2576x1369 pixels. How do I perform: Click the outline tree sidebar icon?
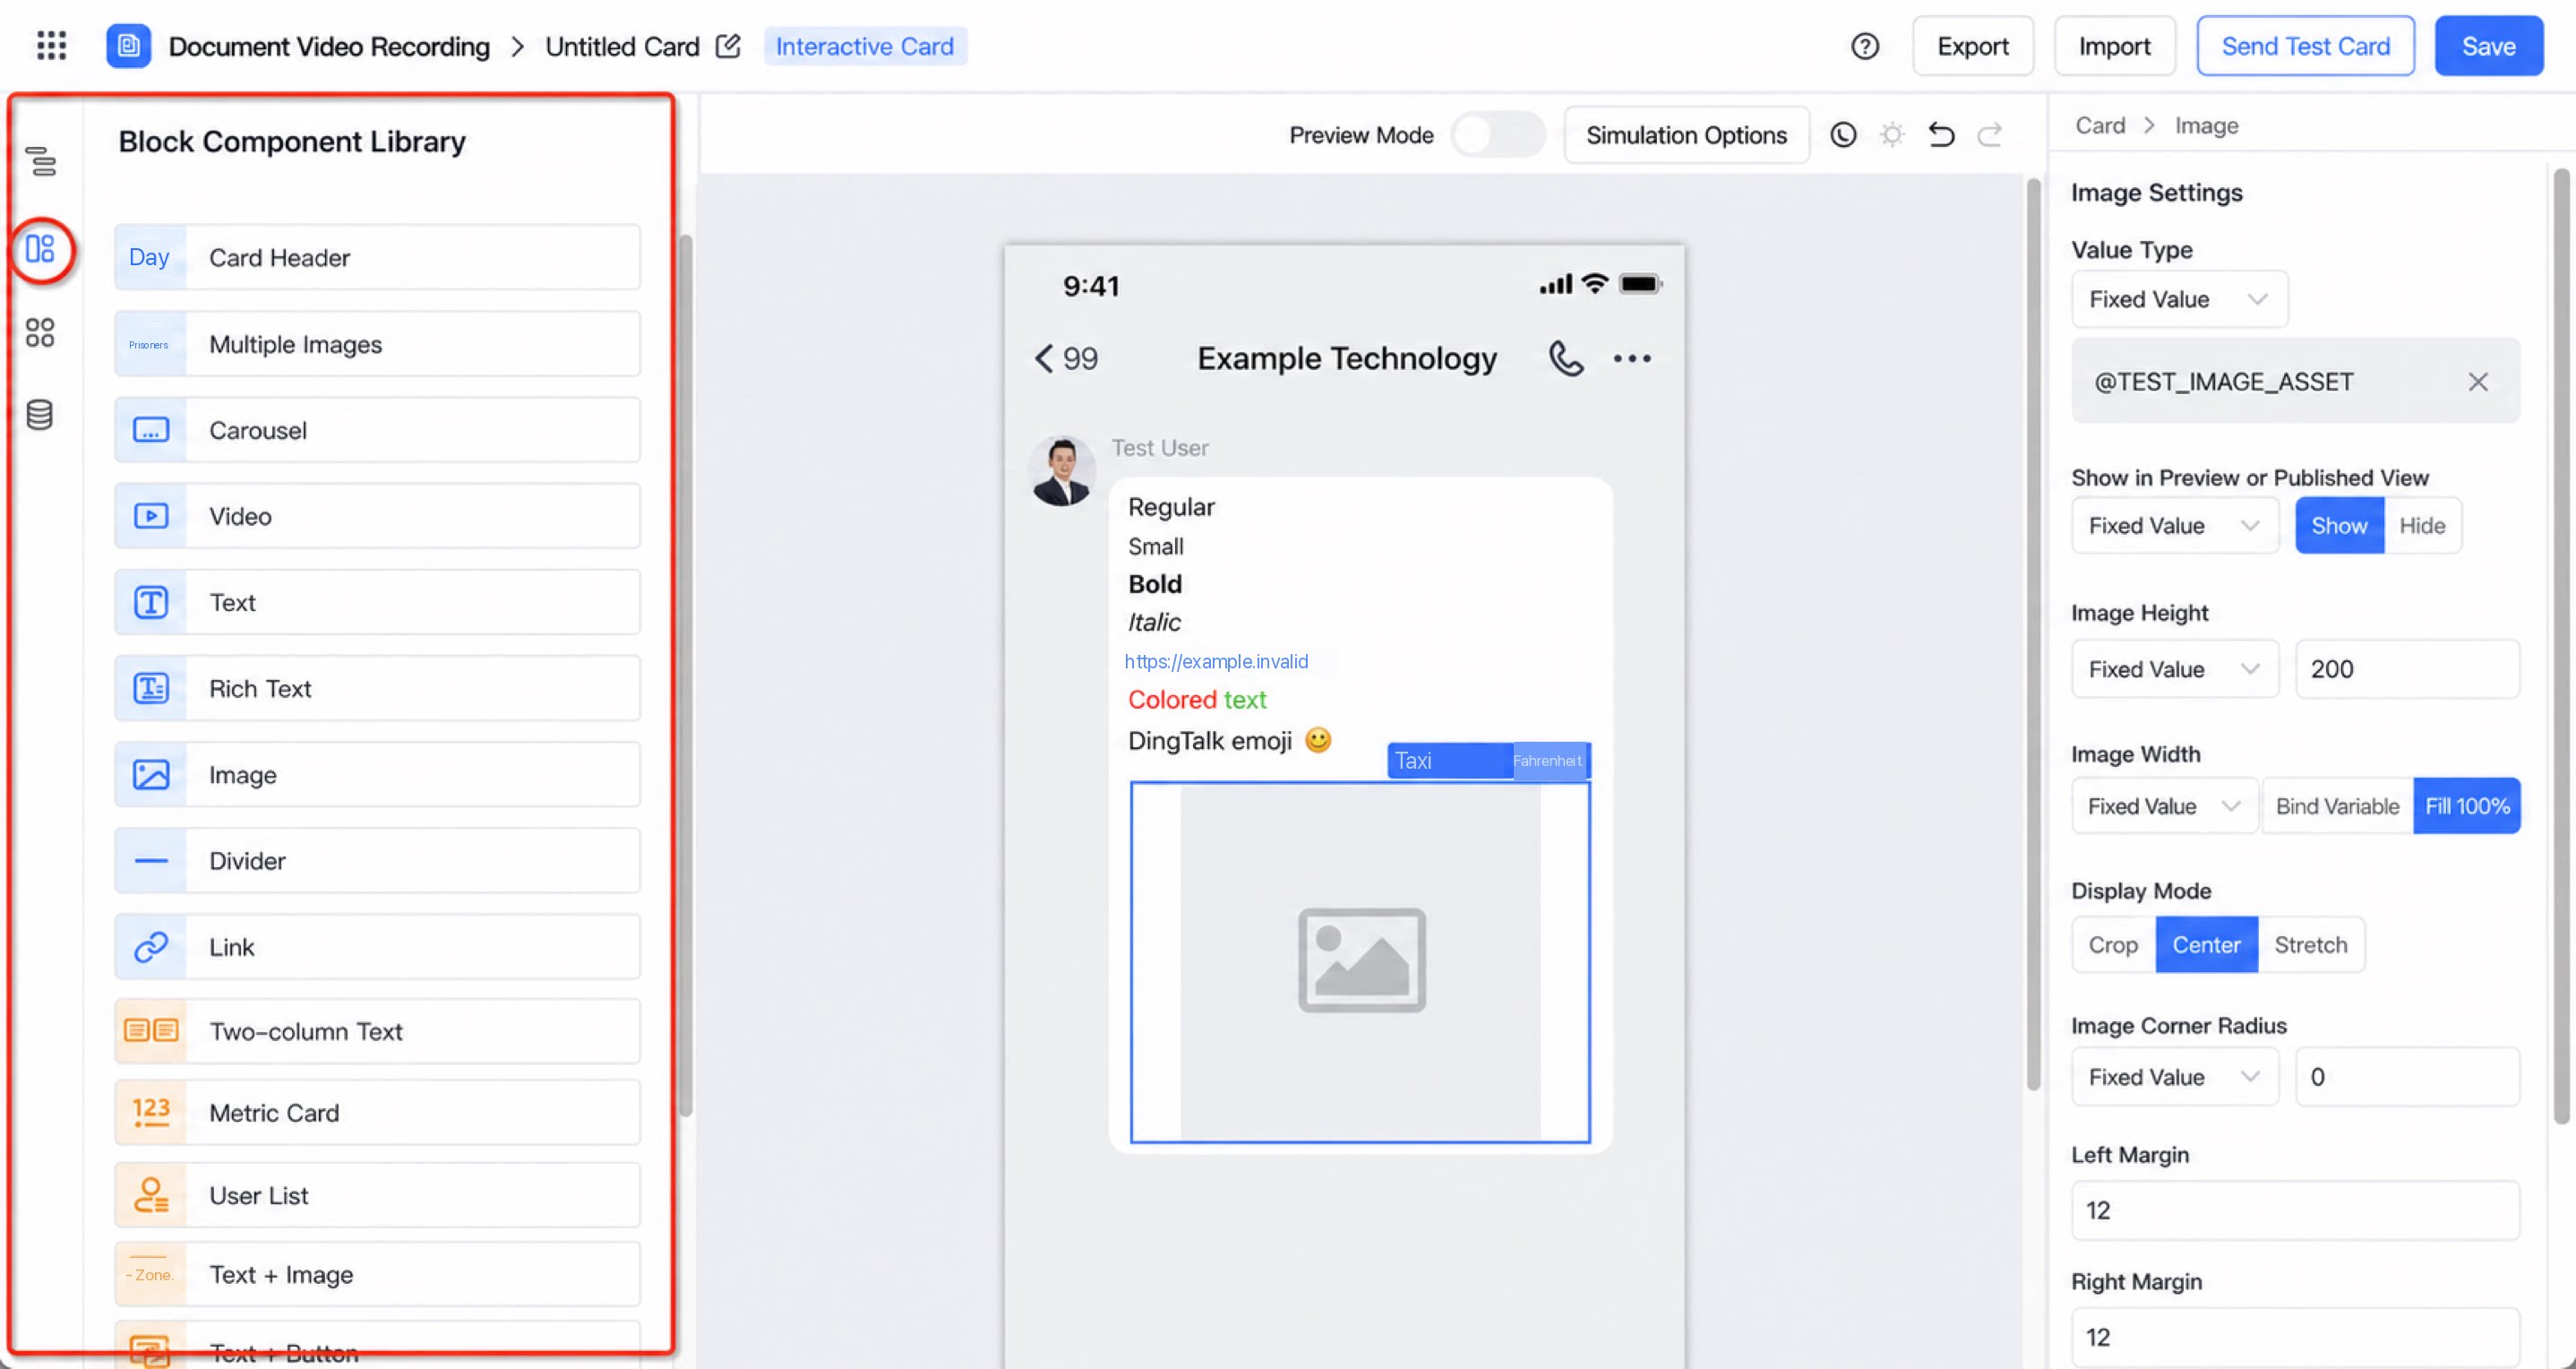[x=41, y=161]
